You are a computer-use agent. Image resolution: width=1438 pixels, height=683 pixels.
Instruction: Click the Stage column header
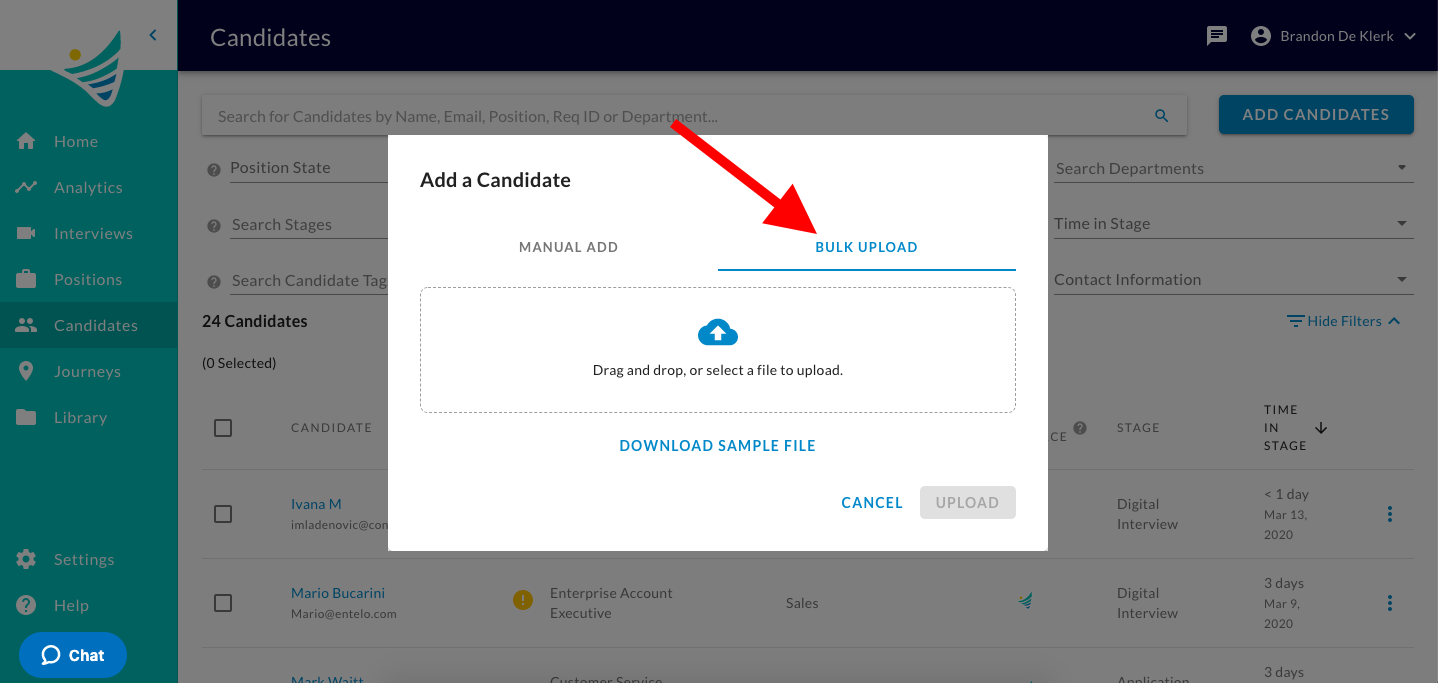point(1138,428)
